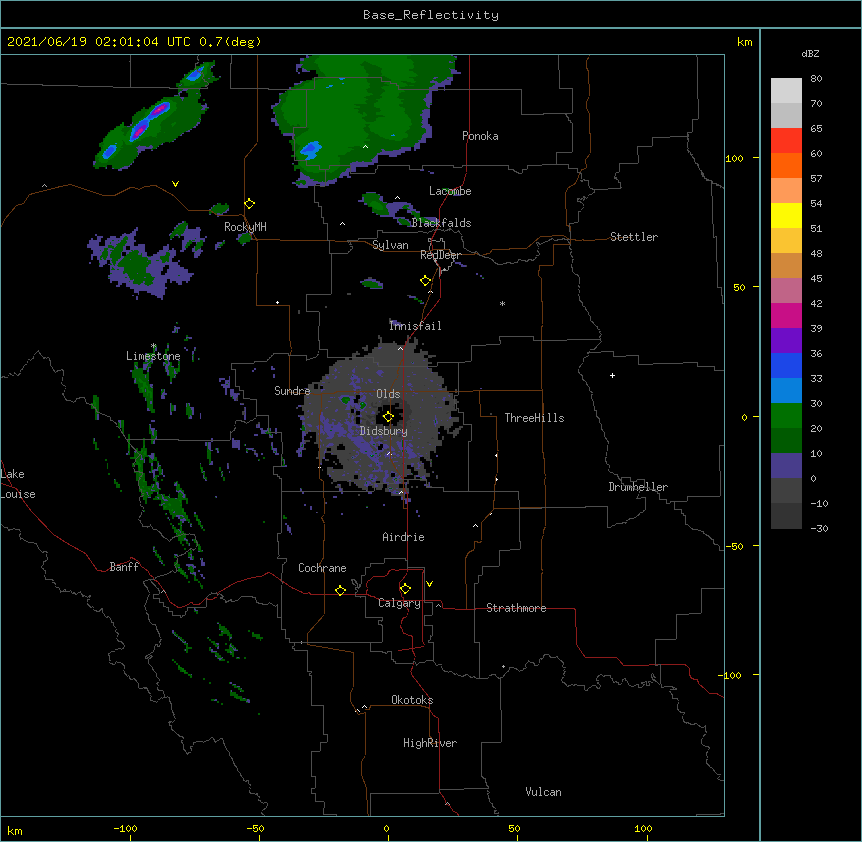Click the 80 value at the legend top
The width and height of the screenshot is (862, 842).
tap(816, 79)
